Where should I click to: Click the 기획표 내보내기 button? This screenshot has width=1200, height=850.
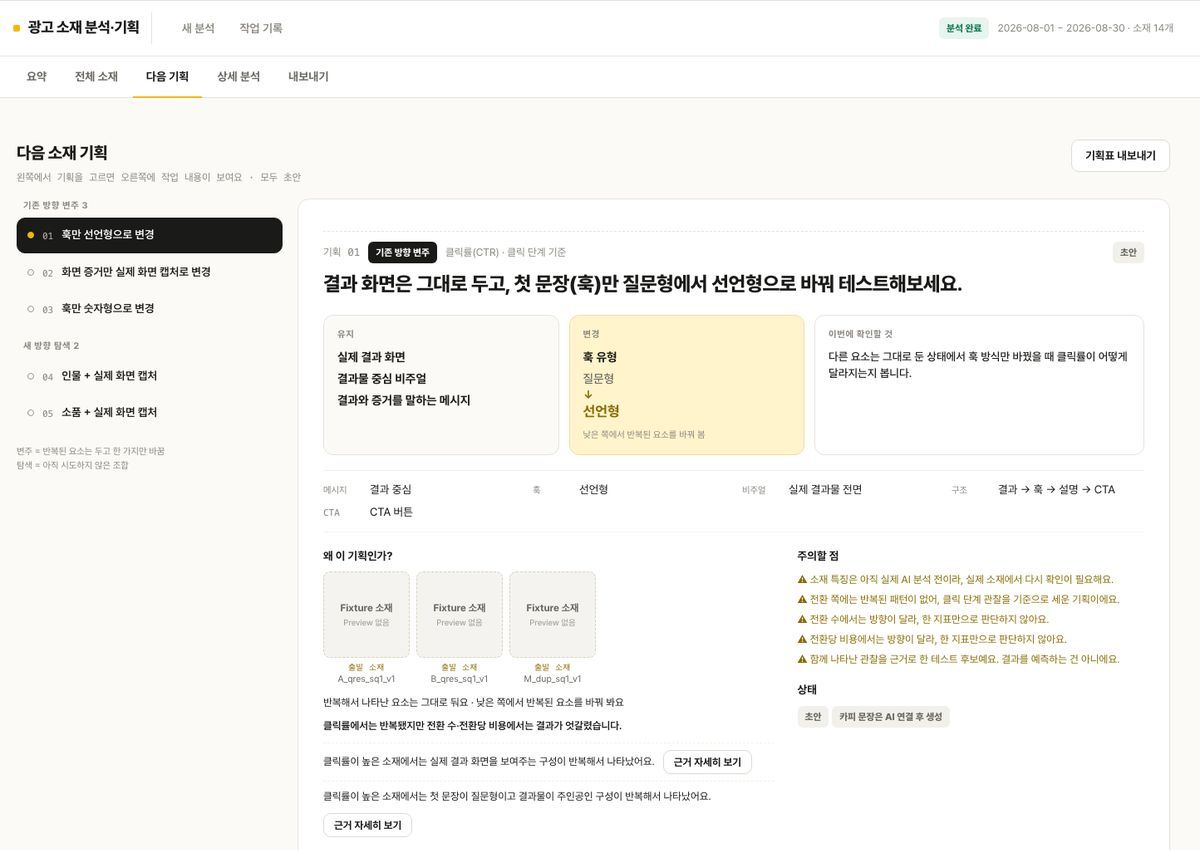point(1120,156)
